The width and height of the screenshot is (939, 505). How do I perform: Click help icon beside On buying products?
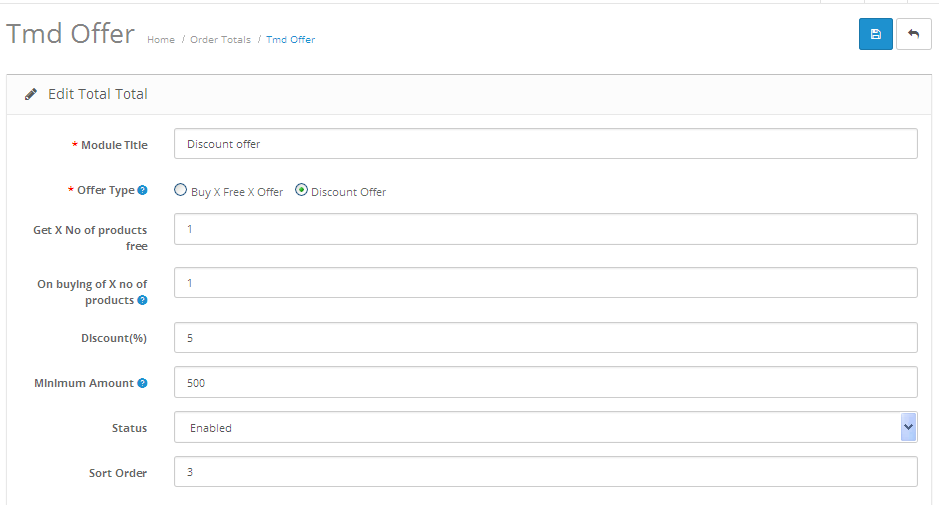pos(143,300)
